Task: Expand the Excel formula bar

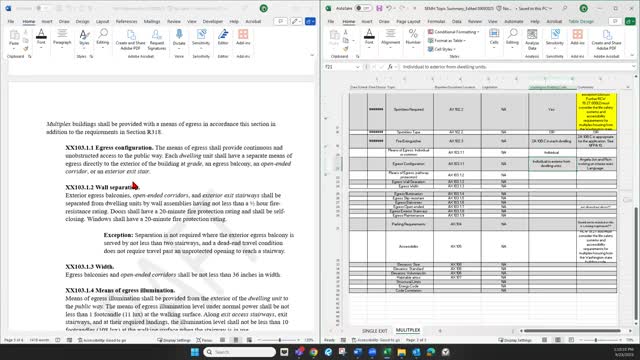Action: [634, 67]
